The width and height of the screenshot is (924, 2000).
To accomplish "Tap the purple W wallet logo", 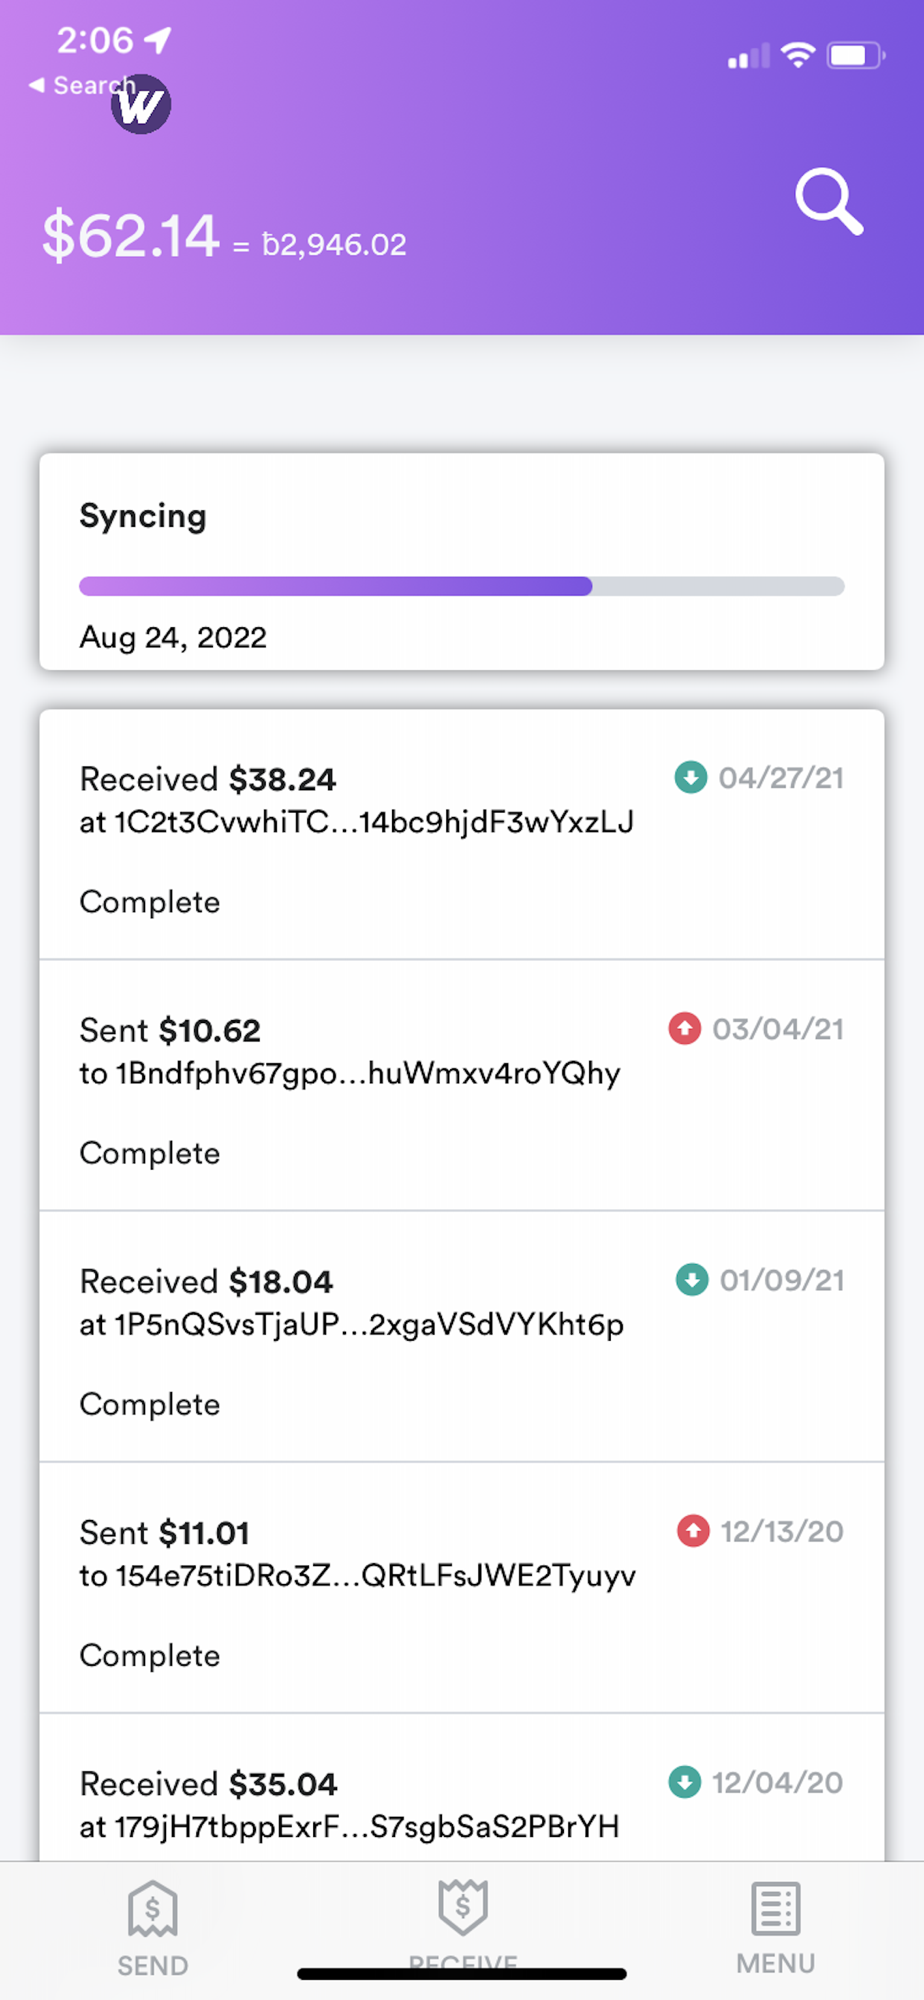I will tap(141, 104).
